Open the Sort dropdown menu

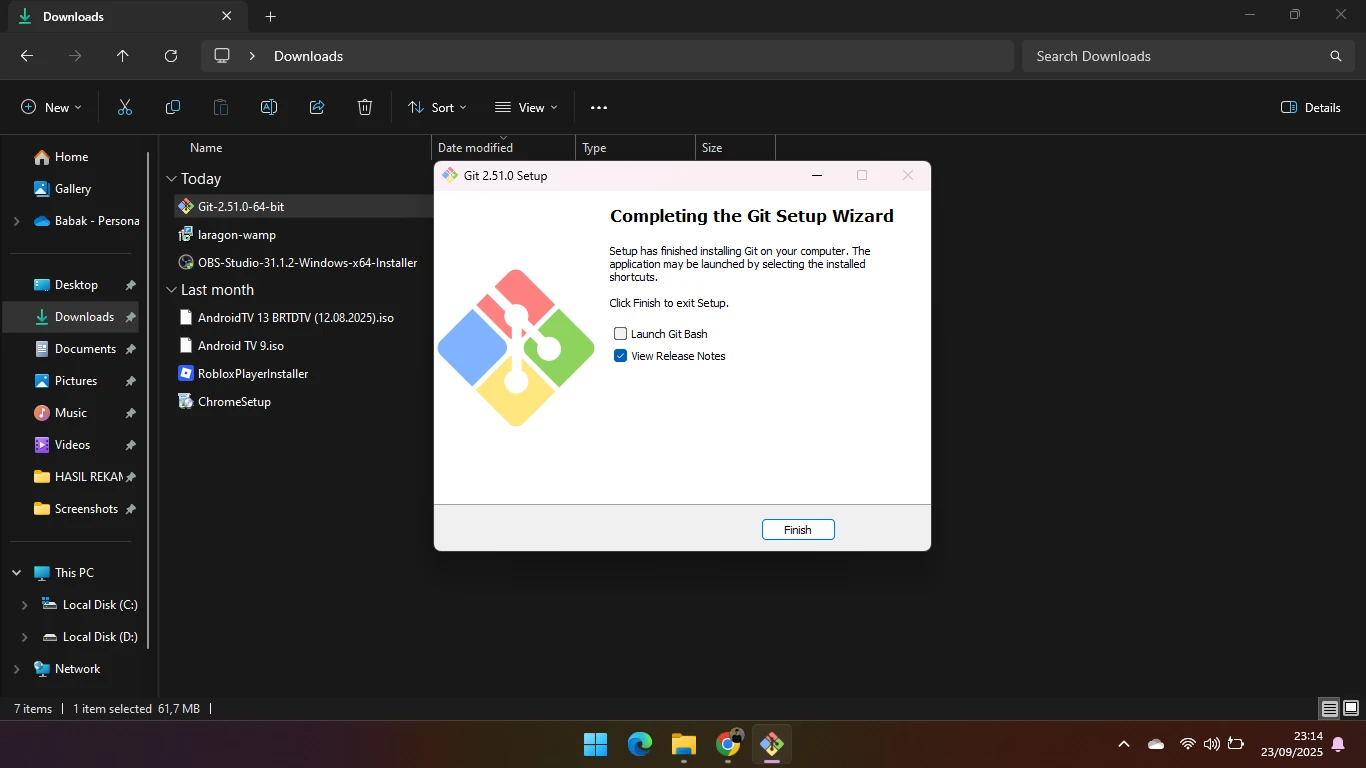pyautogui.click(x=437, y=107)
